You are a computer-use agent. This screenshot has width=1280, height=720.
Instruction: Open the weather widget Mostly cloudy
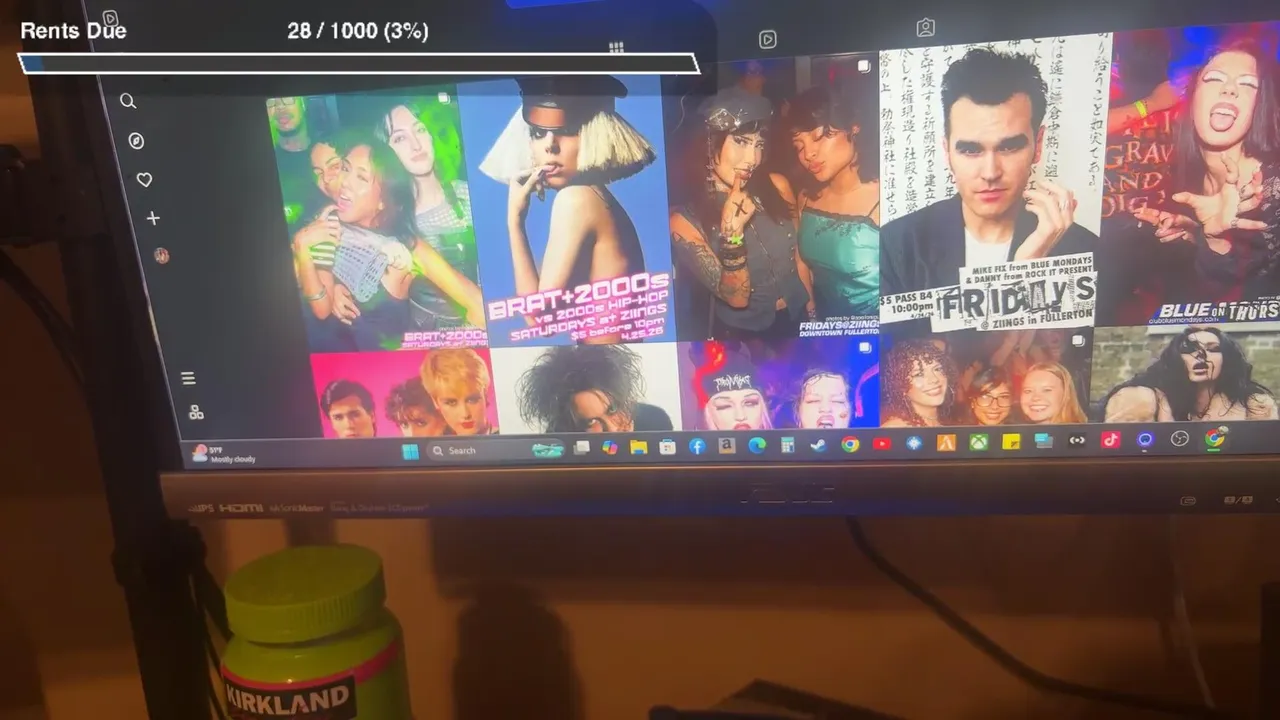224,455
